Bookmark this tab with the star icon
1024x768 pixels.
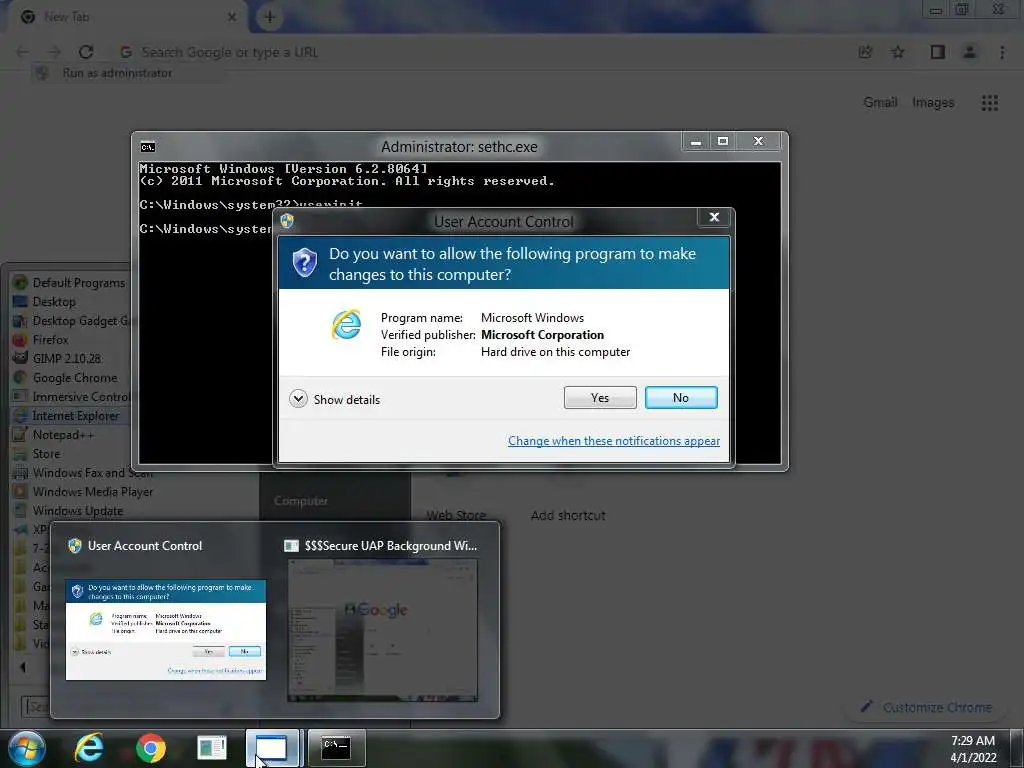tap(898, 52)
